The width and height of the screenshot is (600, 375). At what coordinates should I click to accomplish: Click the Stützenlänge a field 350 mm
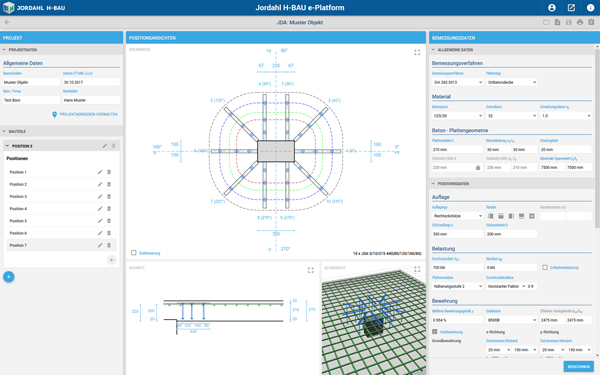(458, 234)
